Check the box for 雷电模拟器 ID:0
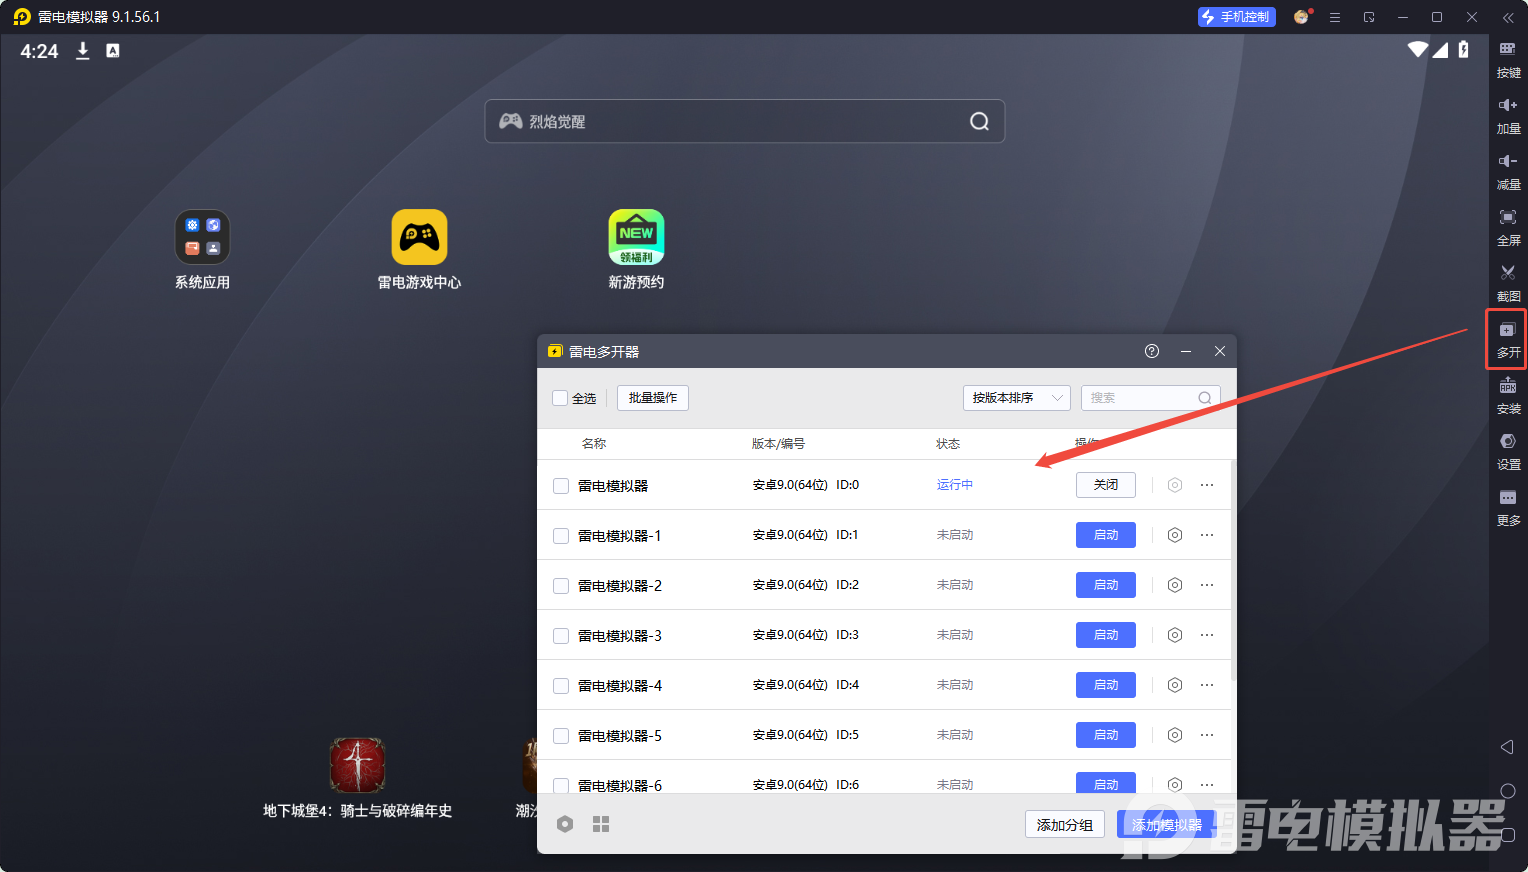1528x872 pixels. pos(561,486)
